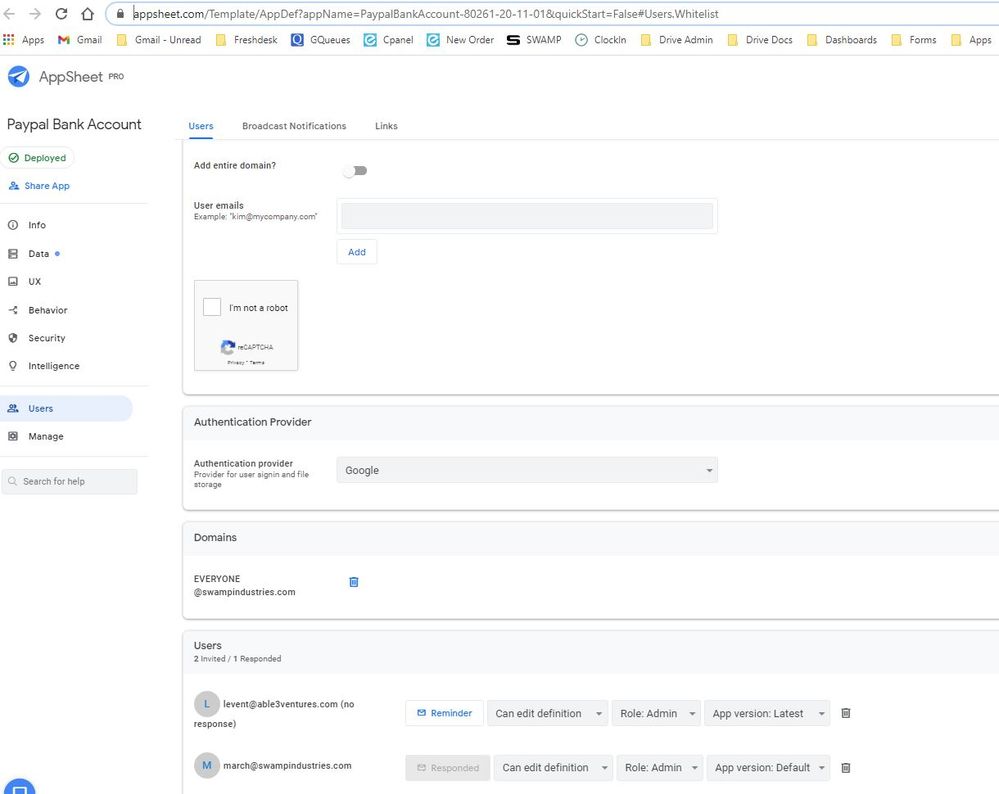Click the M avatar for march
This screenshot has width=999, height=794.
[x=206, y=765]
